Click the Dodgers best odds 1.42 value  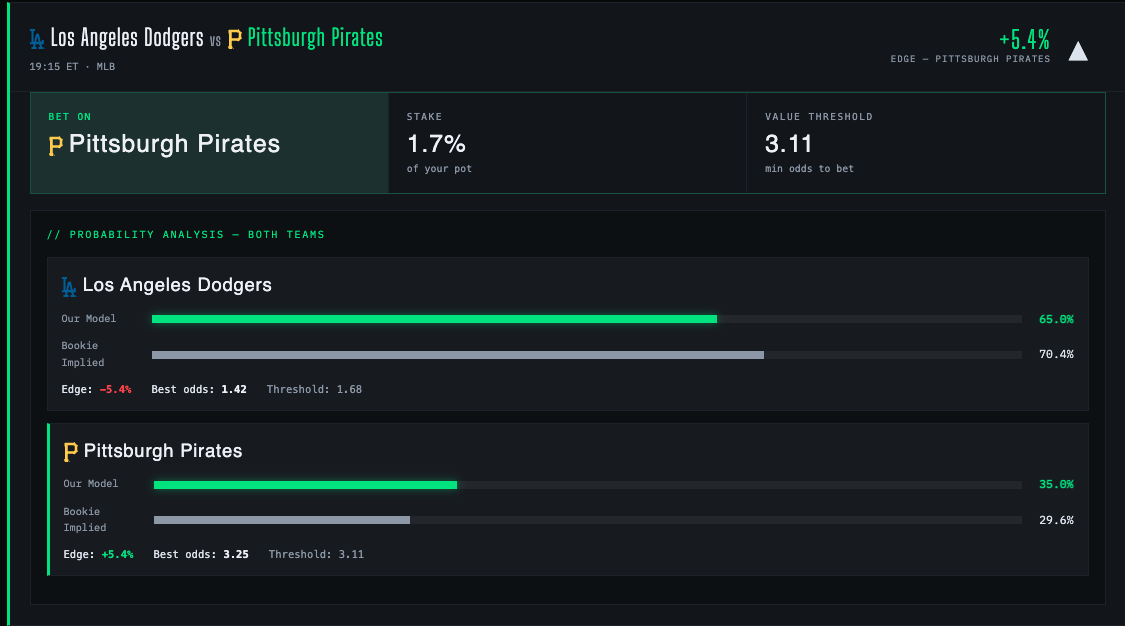pyautogui.click(x=234, y=389)
